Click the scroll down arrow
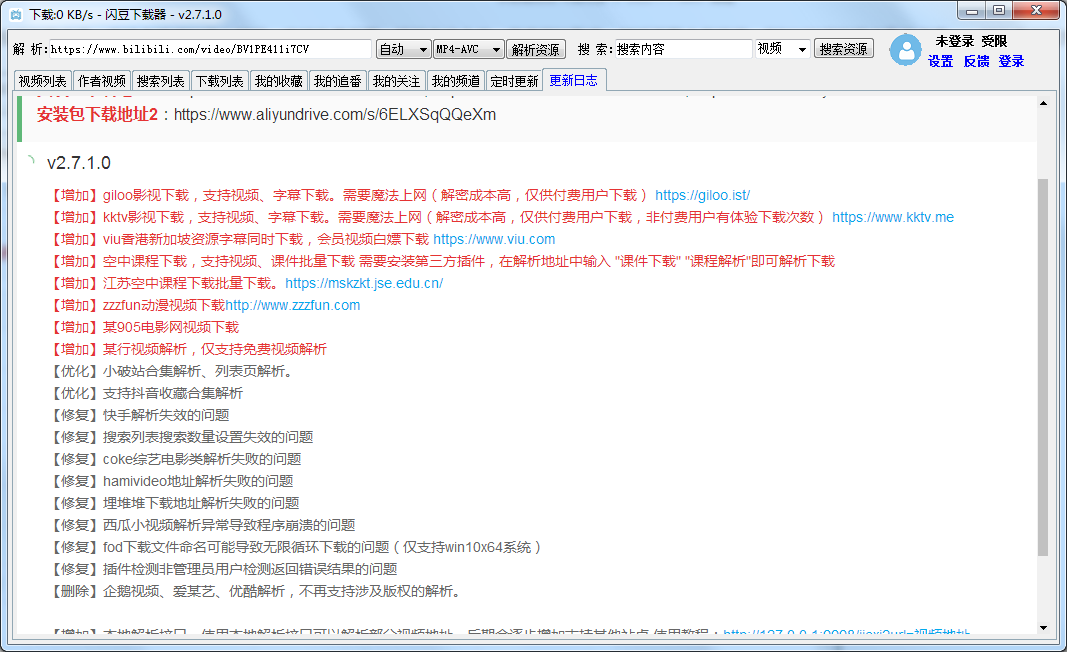This screenshot has width=1067, height=652. click(x=1043, y=627)
